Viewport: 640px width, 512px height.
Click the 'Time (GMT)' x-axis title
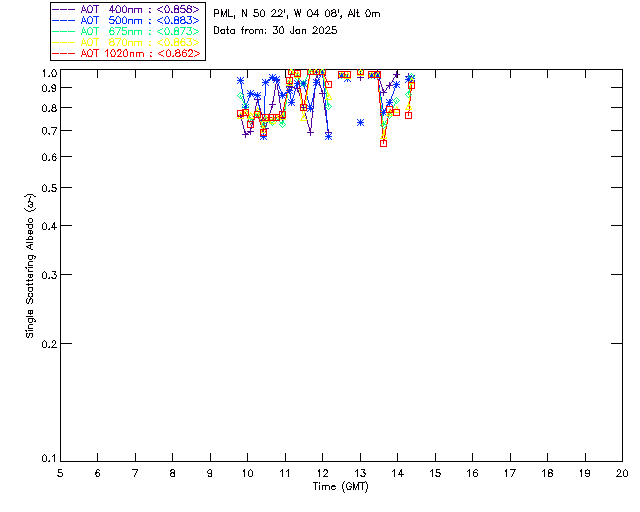pyautogui.click(x=341, y=485)
